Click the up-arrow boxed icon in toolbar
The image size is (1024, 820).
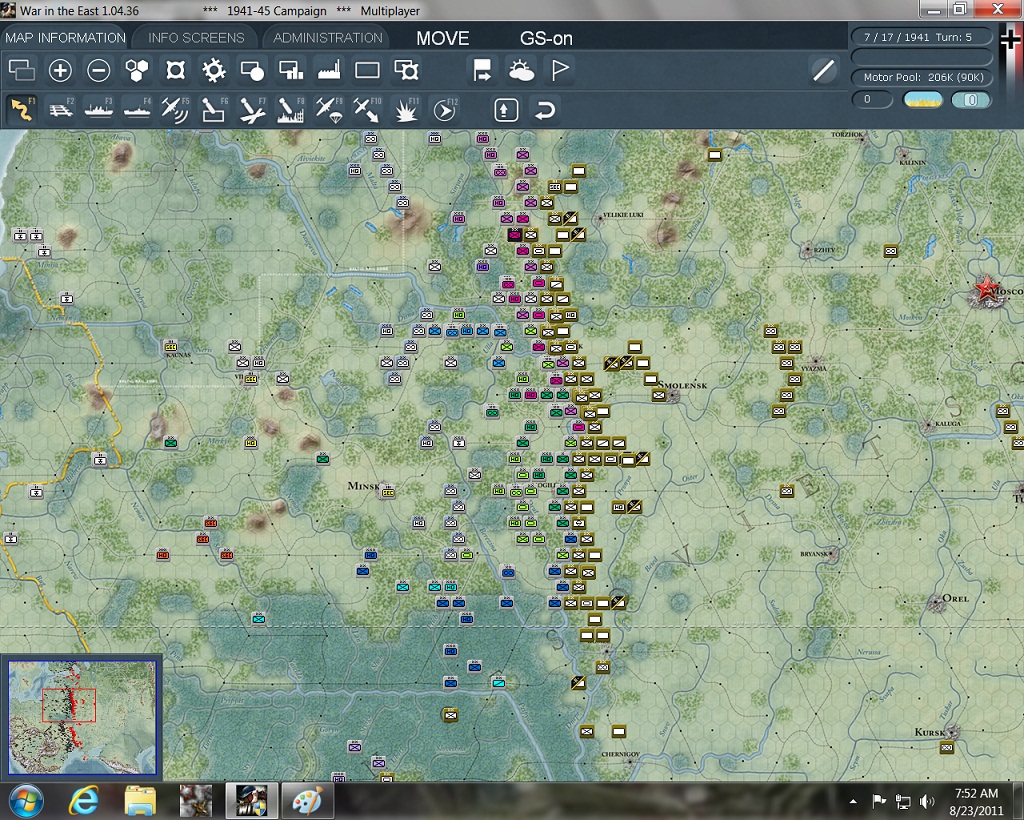point(505,110)
